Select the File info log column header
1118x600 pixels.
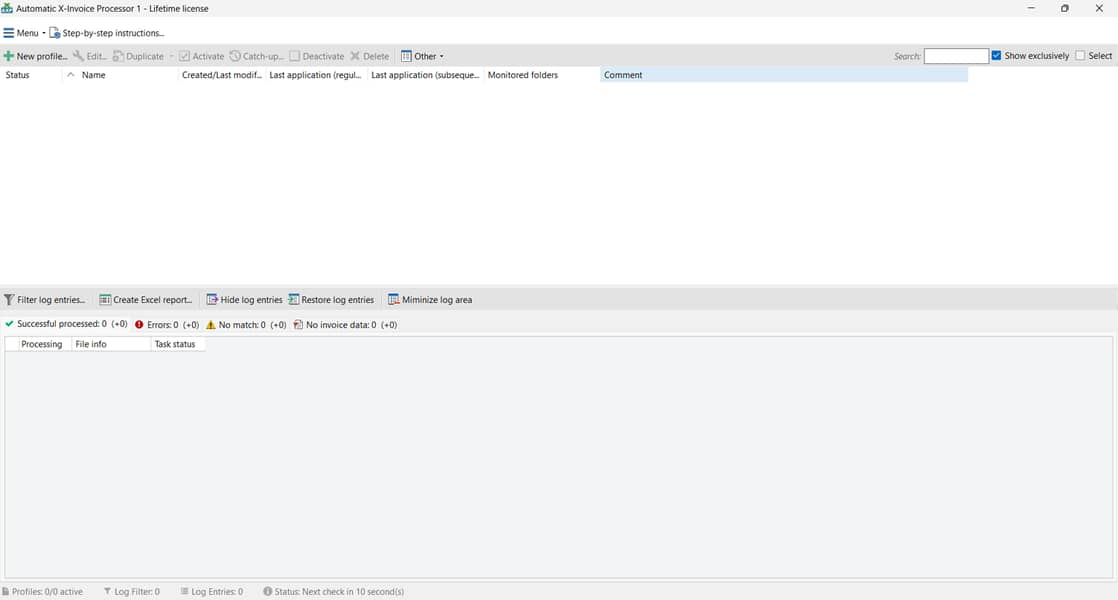[x=111, y=344]
